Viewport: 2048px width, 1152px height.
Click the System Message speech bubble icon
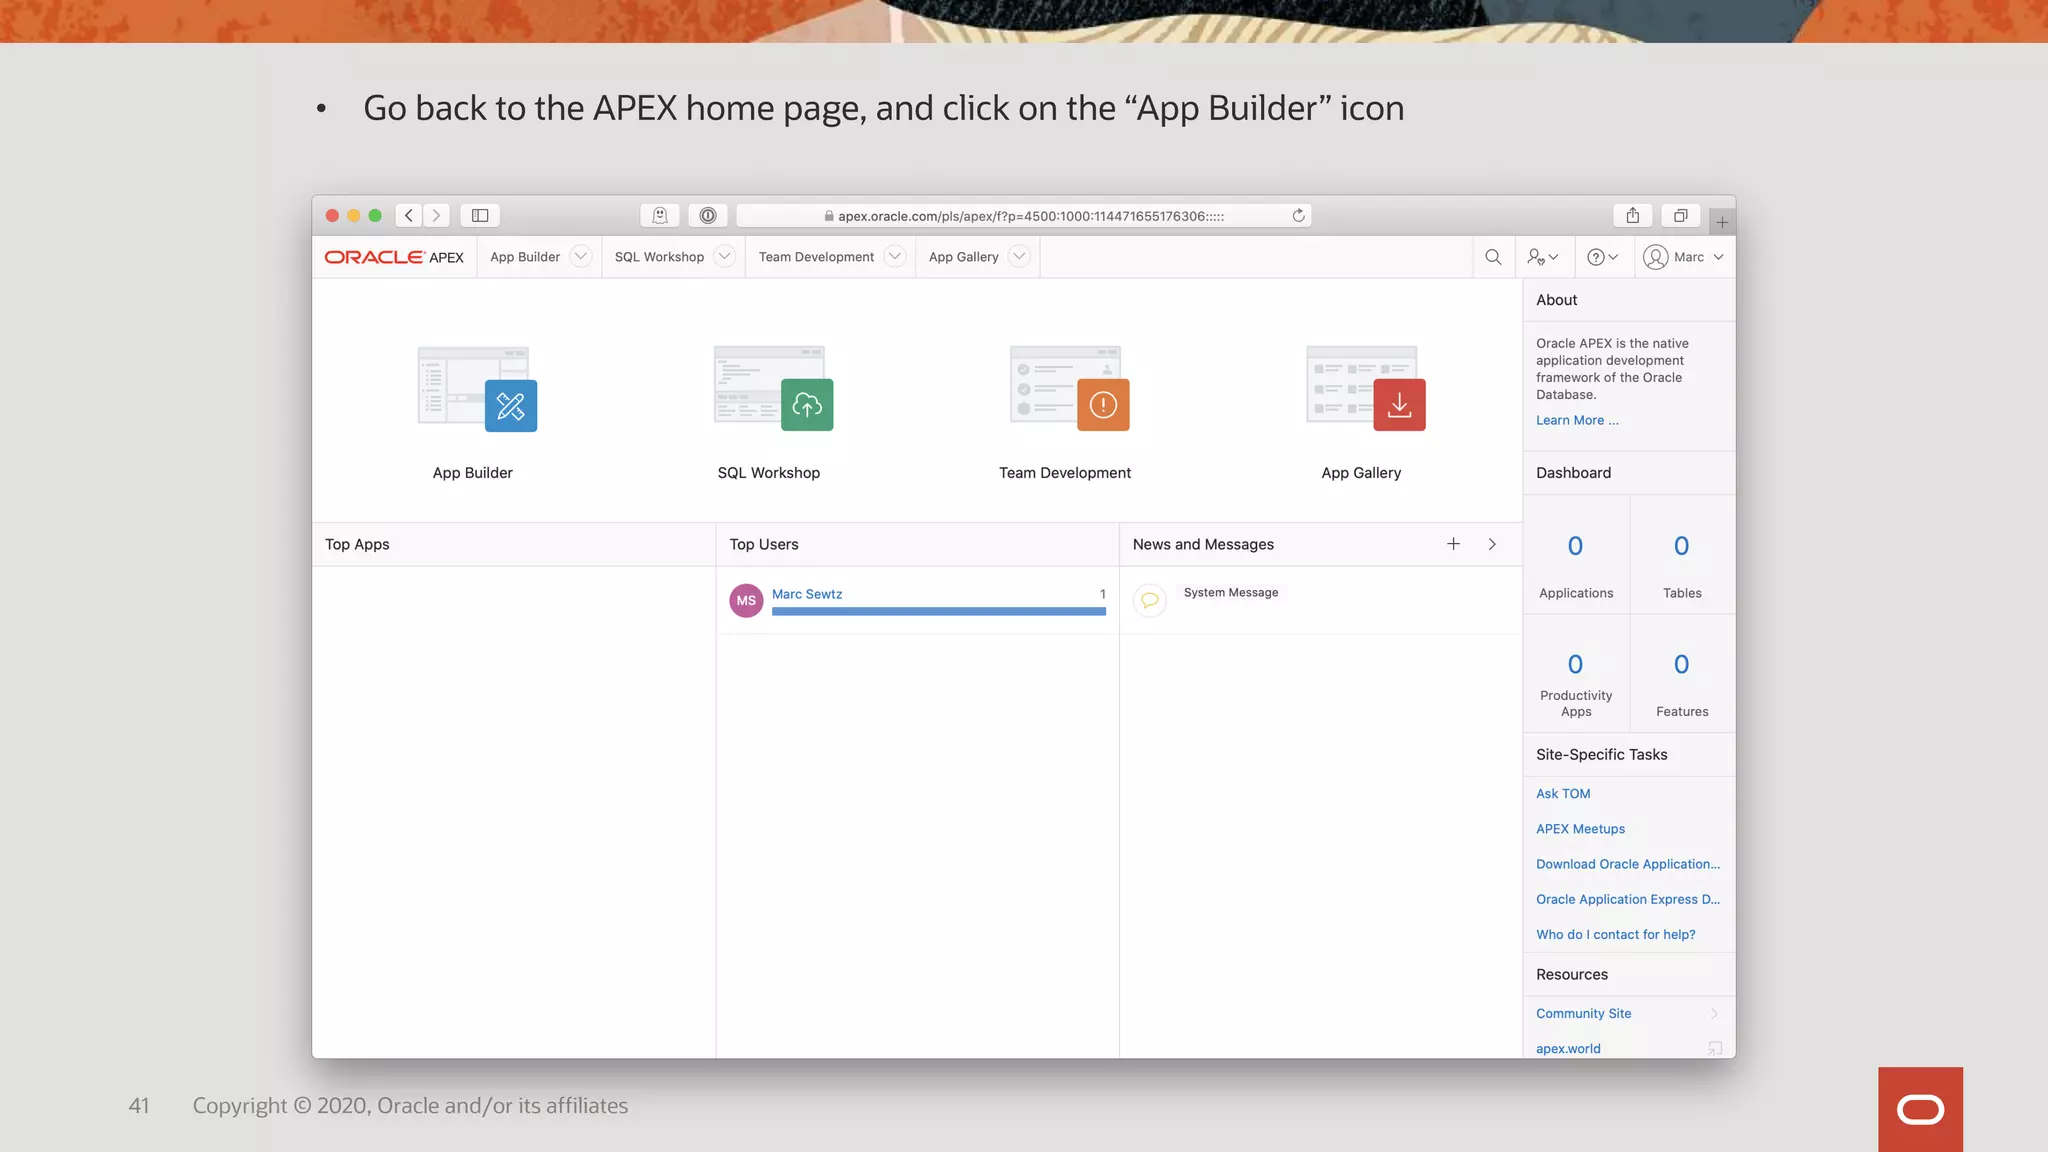click(x=1150, y=600)
